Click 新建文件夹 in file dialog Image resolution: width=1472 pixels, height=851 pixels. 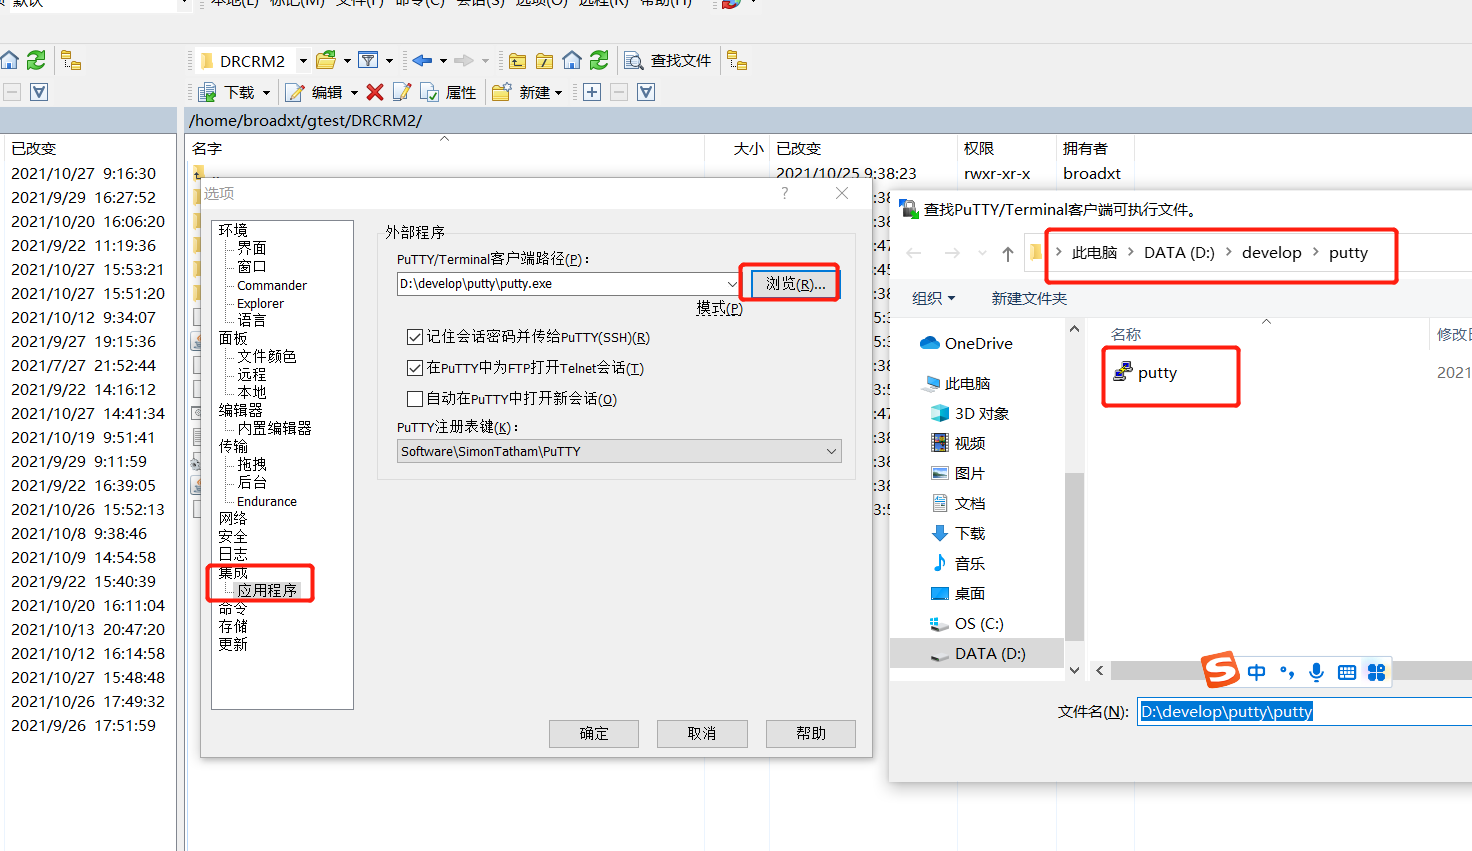pyautogui.click(x=1029, y=298)
